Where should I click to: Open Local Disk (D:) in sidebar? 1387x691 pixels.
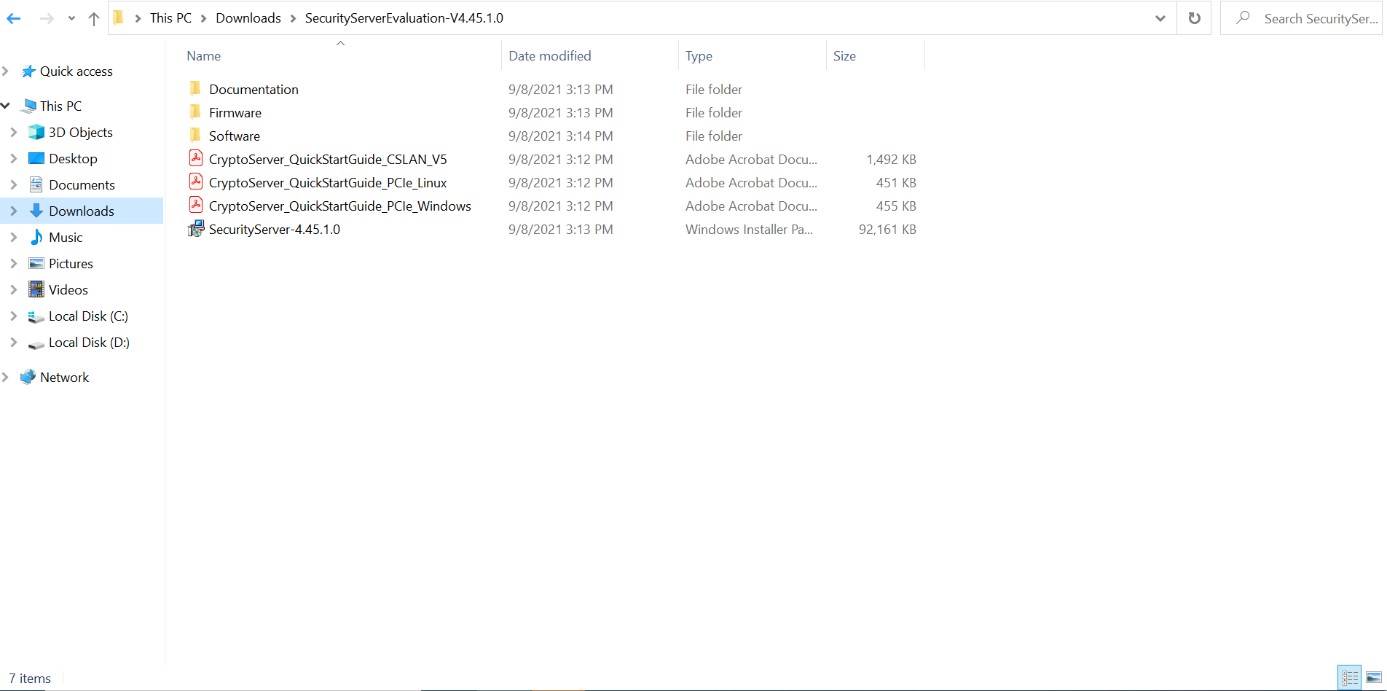coord(89,342)
